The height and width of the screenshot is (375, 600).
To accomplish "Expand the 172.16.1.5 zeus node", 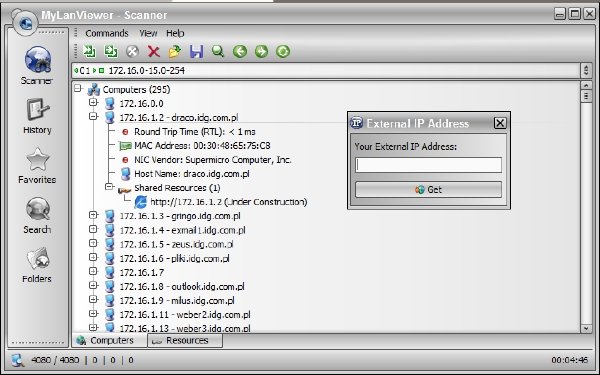I will point(93,243).
